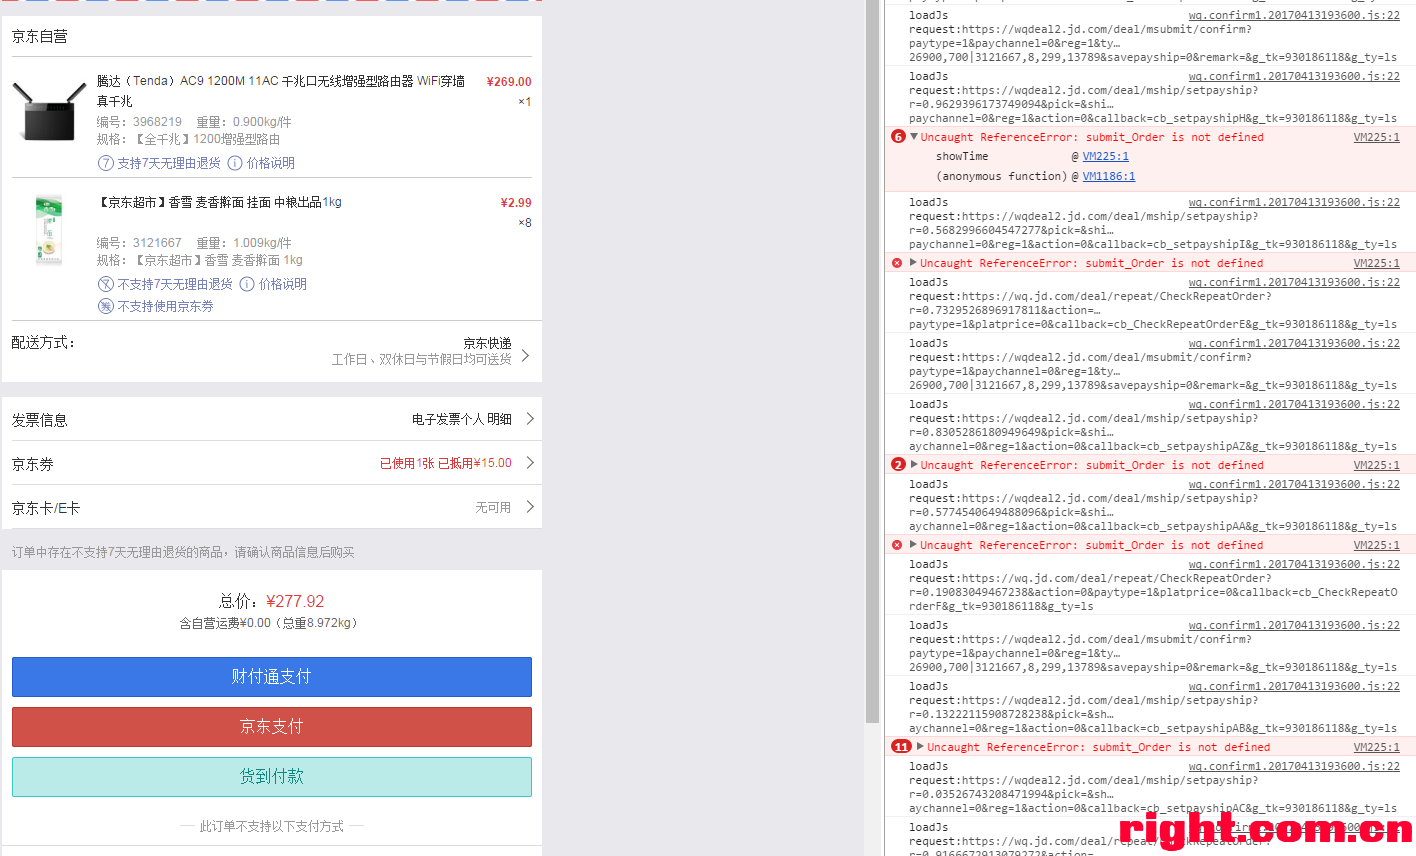1416x856 pixels.
Task: Click the error badge showing count 6
Action: (x=898, y=137)
